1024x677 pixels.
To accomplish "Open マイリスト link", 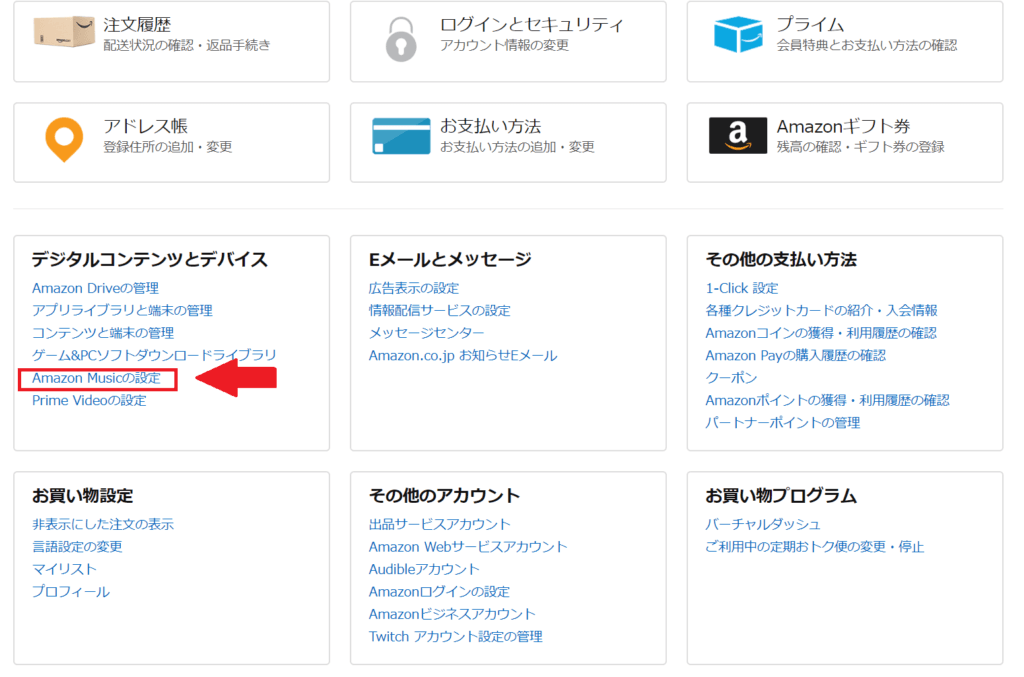I will pos(64,569).
